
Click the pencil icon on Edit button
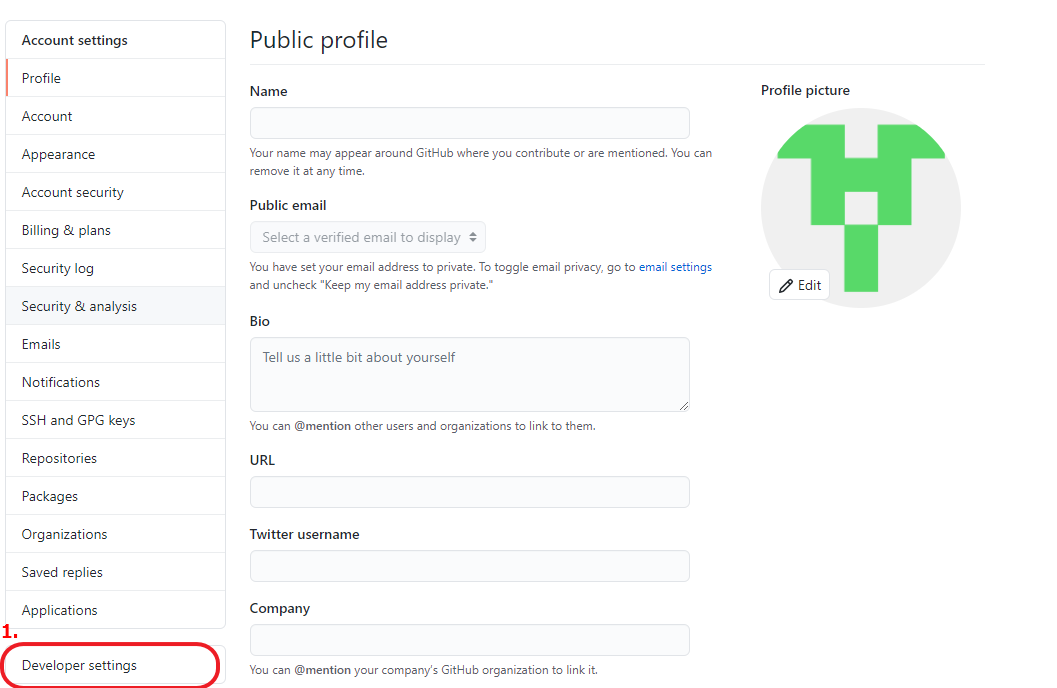pyautogui.click(x=785, y=286)
